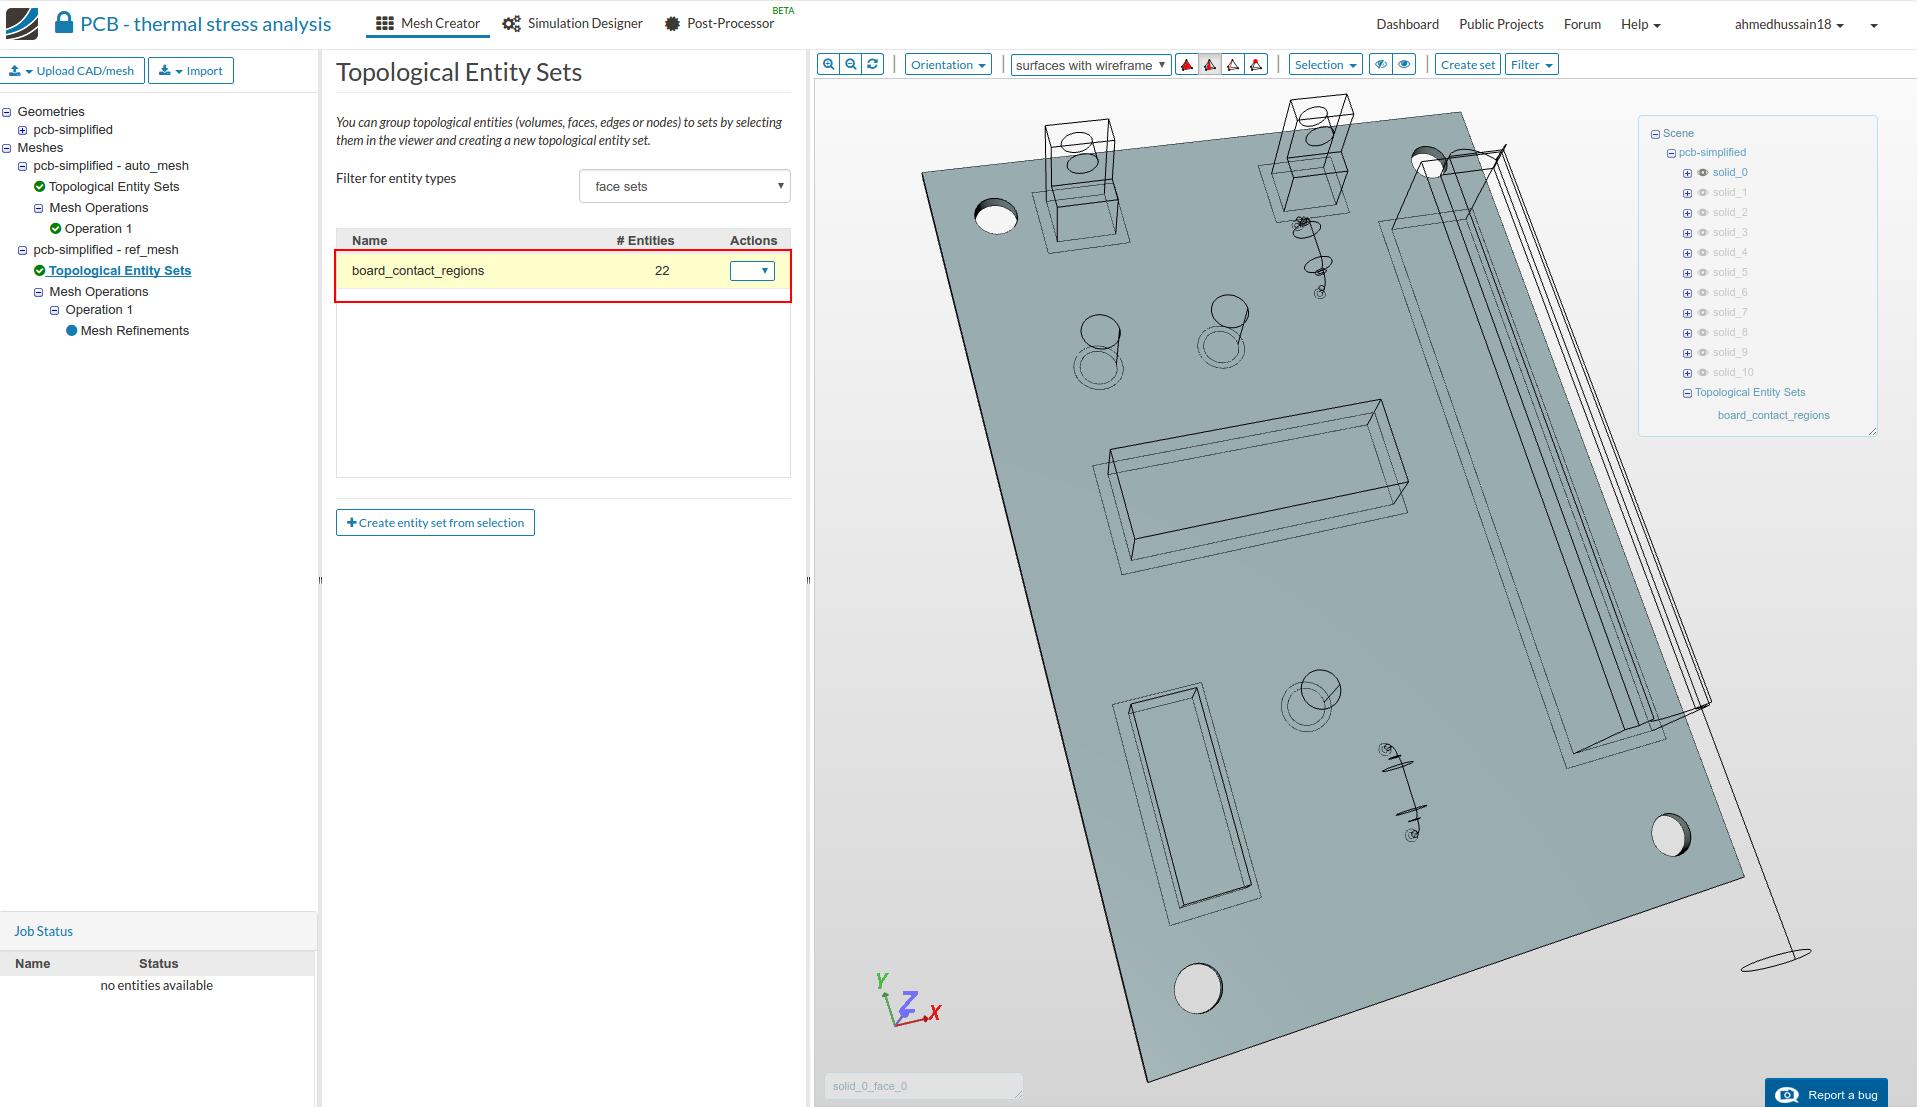The width and height of the screenshot is (1917, 1107).
Task: Toggle visibility of solid_10
Action: pos(1703,373)
